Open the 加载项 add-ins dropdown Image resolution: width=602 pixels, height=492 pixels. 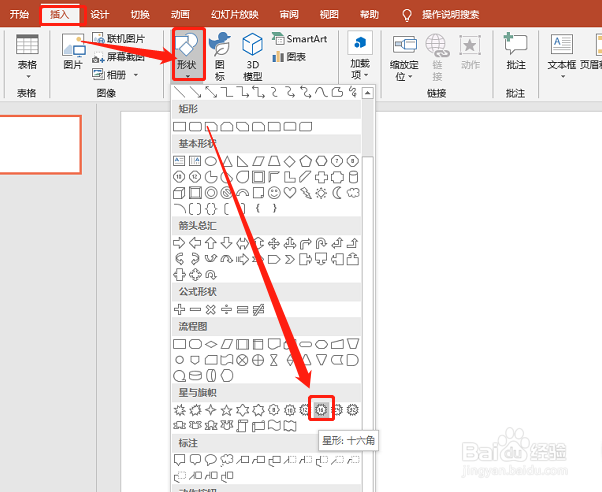[x=360, y=56]
